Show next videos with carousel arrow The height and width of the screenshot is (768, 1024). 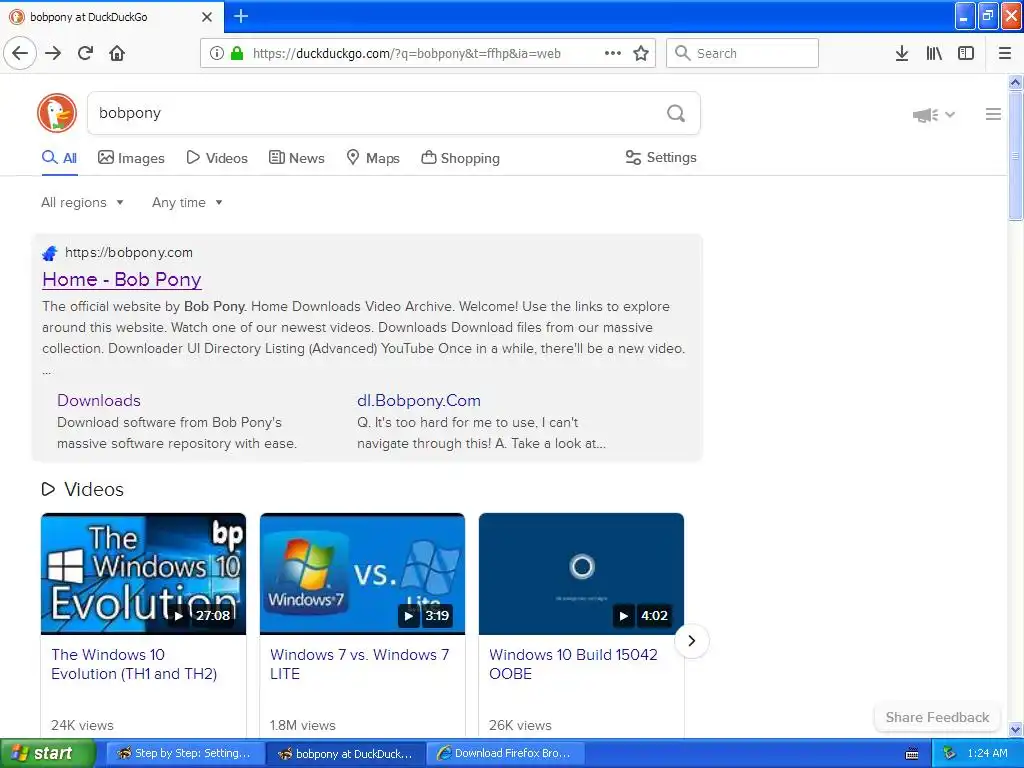[x=692, y=641]
